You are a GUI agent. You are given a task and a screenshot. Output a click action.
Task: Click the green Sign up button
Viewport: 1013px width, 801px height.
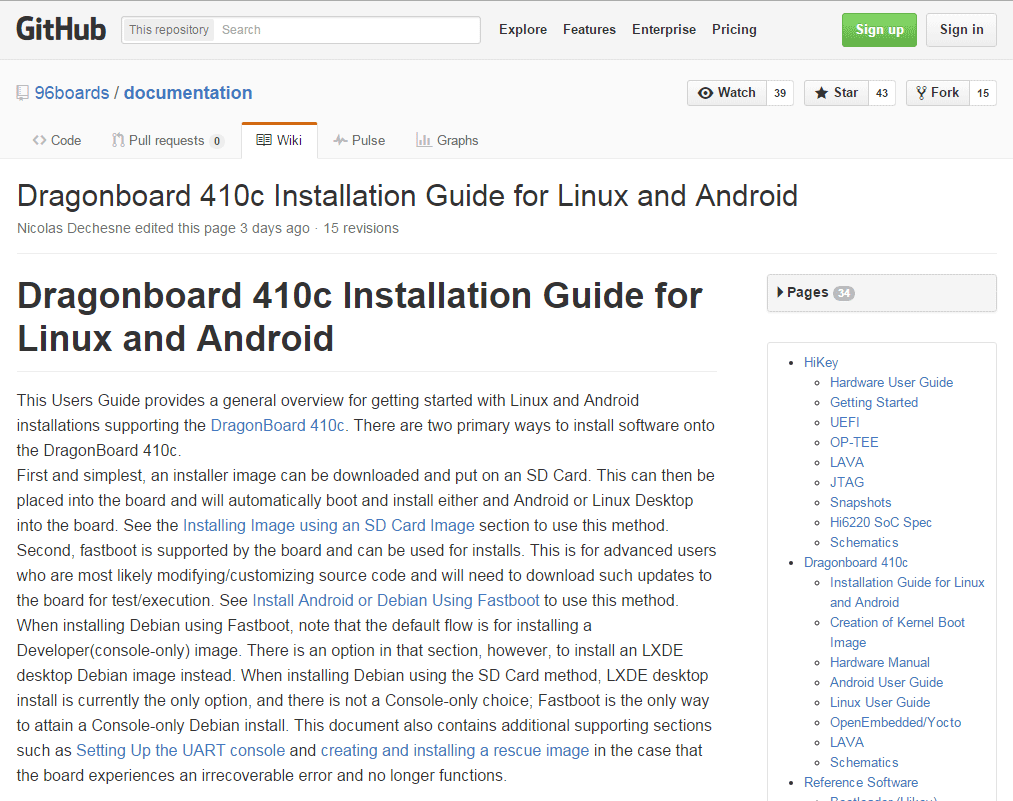click(879, 30)
